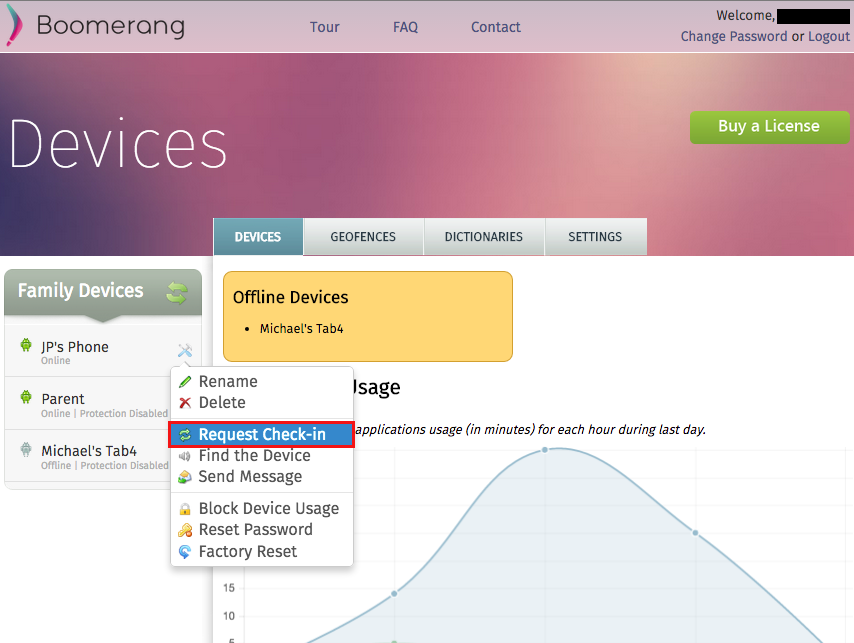Choose Reset Password from the menu
Image resolution: width=854 pixels, height=643 pixels.
click(262, 530)
